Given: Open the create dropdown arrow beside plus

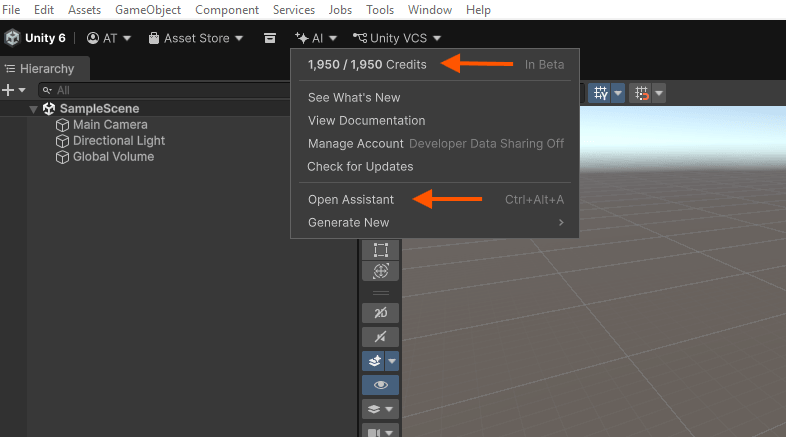Looking at the screenshot, I should [x=22, y=90].
